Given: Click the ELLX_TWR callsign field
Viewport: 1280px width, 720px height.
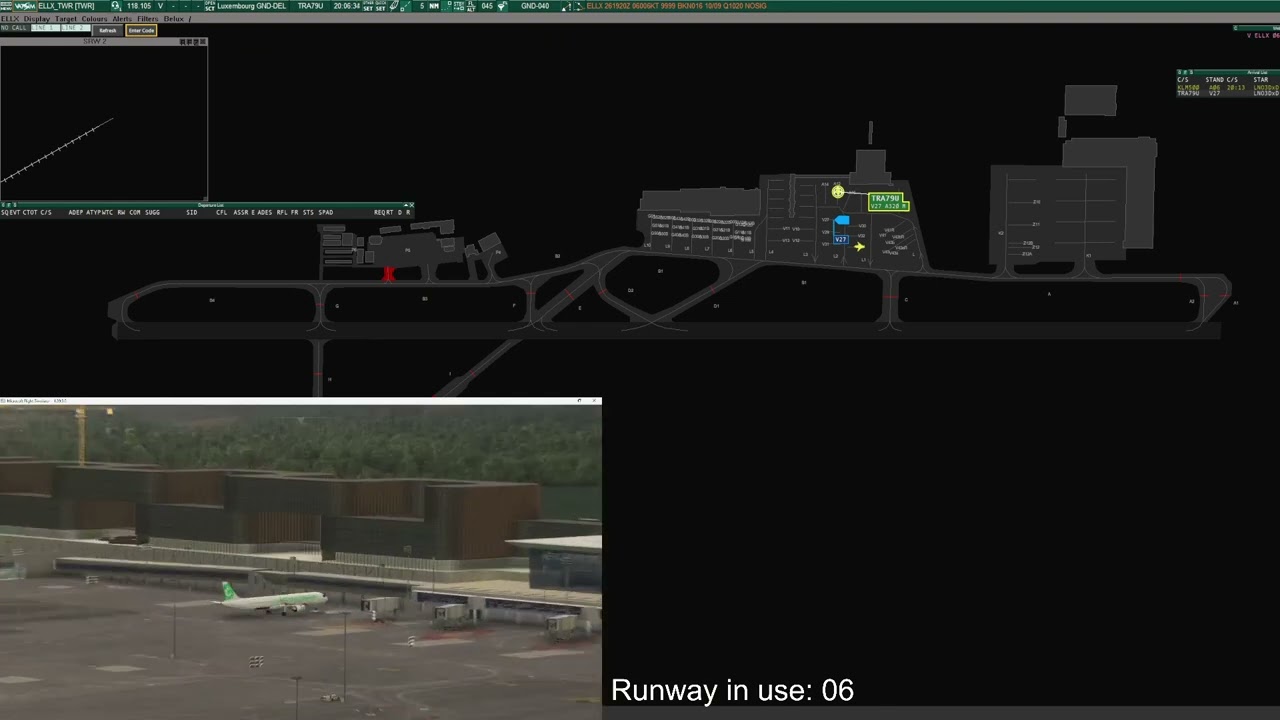Looking at the screenshot, I should (x=66, y=6).
